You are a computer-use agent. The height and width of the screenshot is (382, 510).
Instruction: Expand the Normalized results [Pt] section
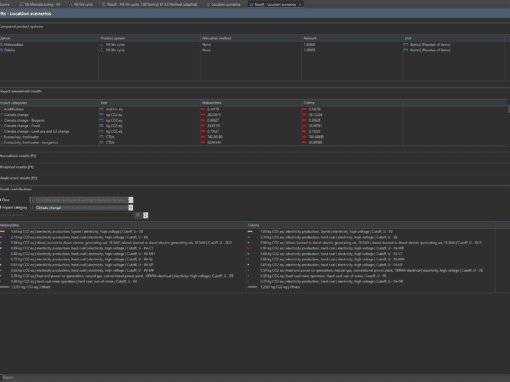tap(18, 156)
